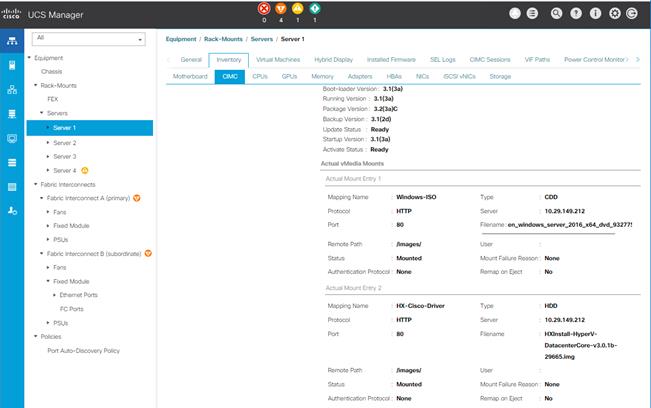
Task: Open the GPUs sub-tab
Action: click(289, 76)
